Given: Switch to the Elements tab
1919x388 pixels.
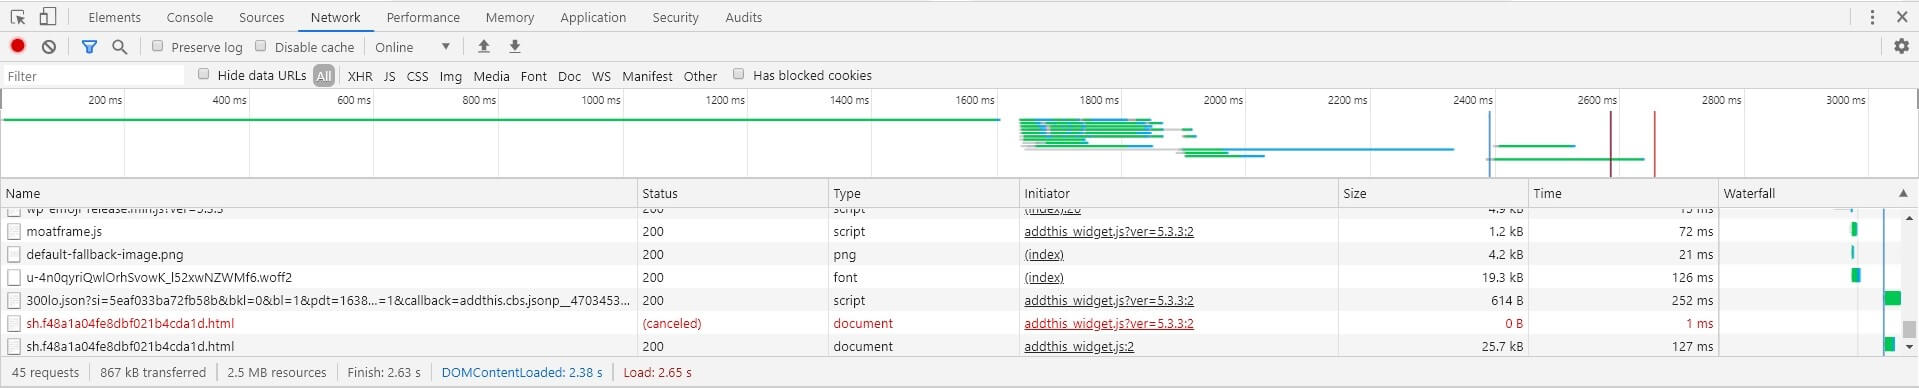Looking at the screenshot, I should click(114, 17).
